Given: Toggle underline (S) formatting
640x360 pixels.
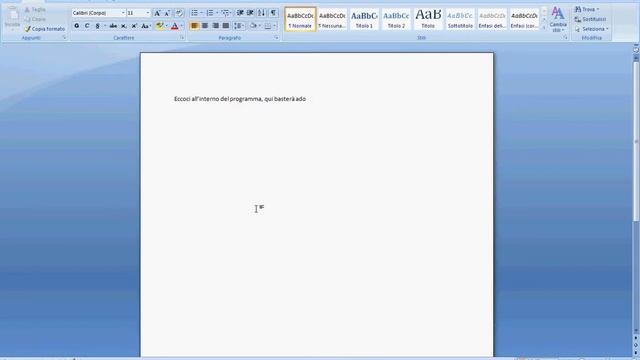Looking at the screenshot, I should (x=97, y=26).
